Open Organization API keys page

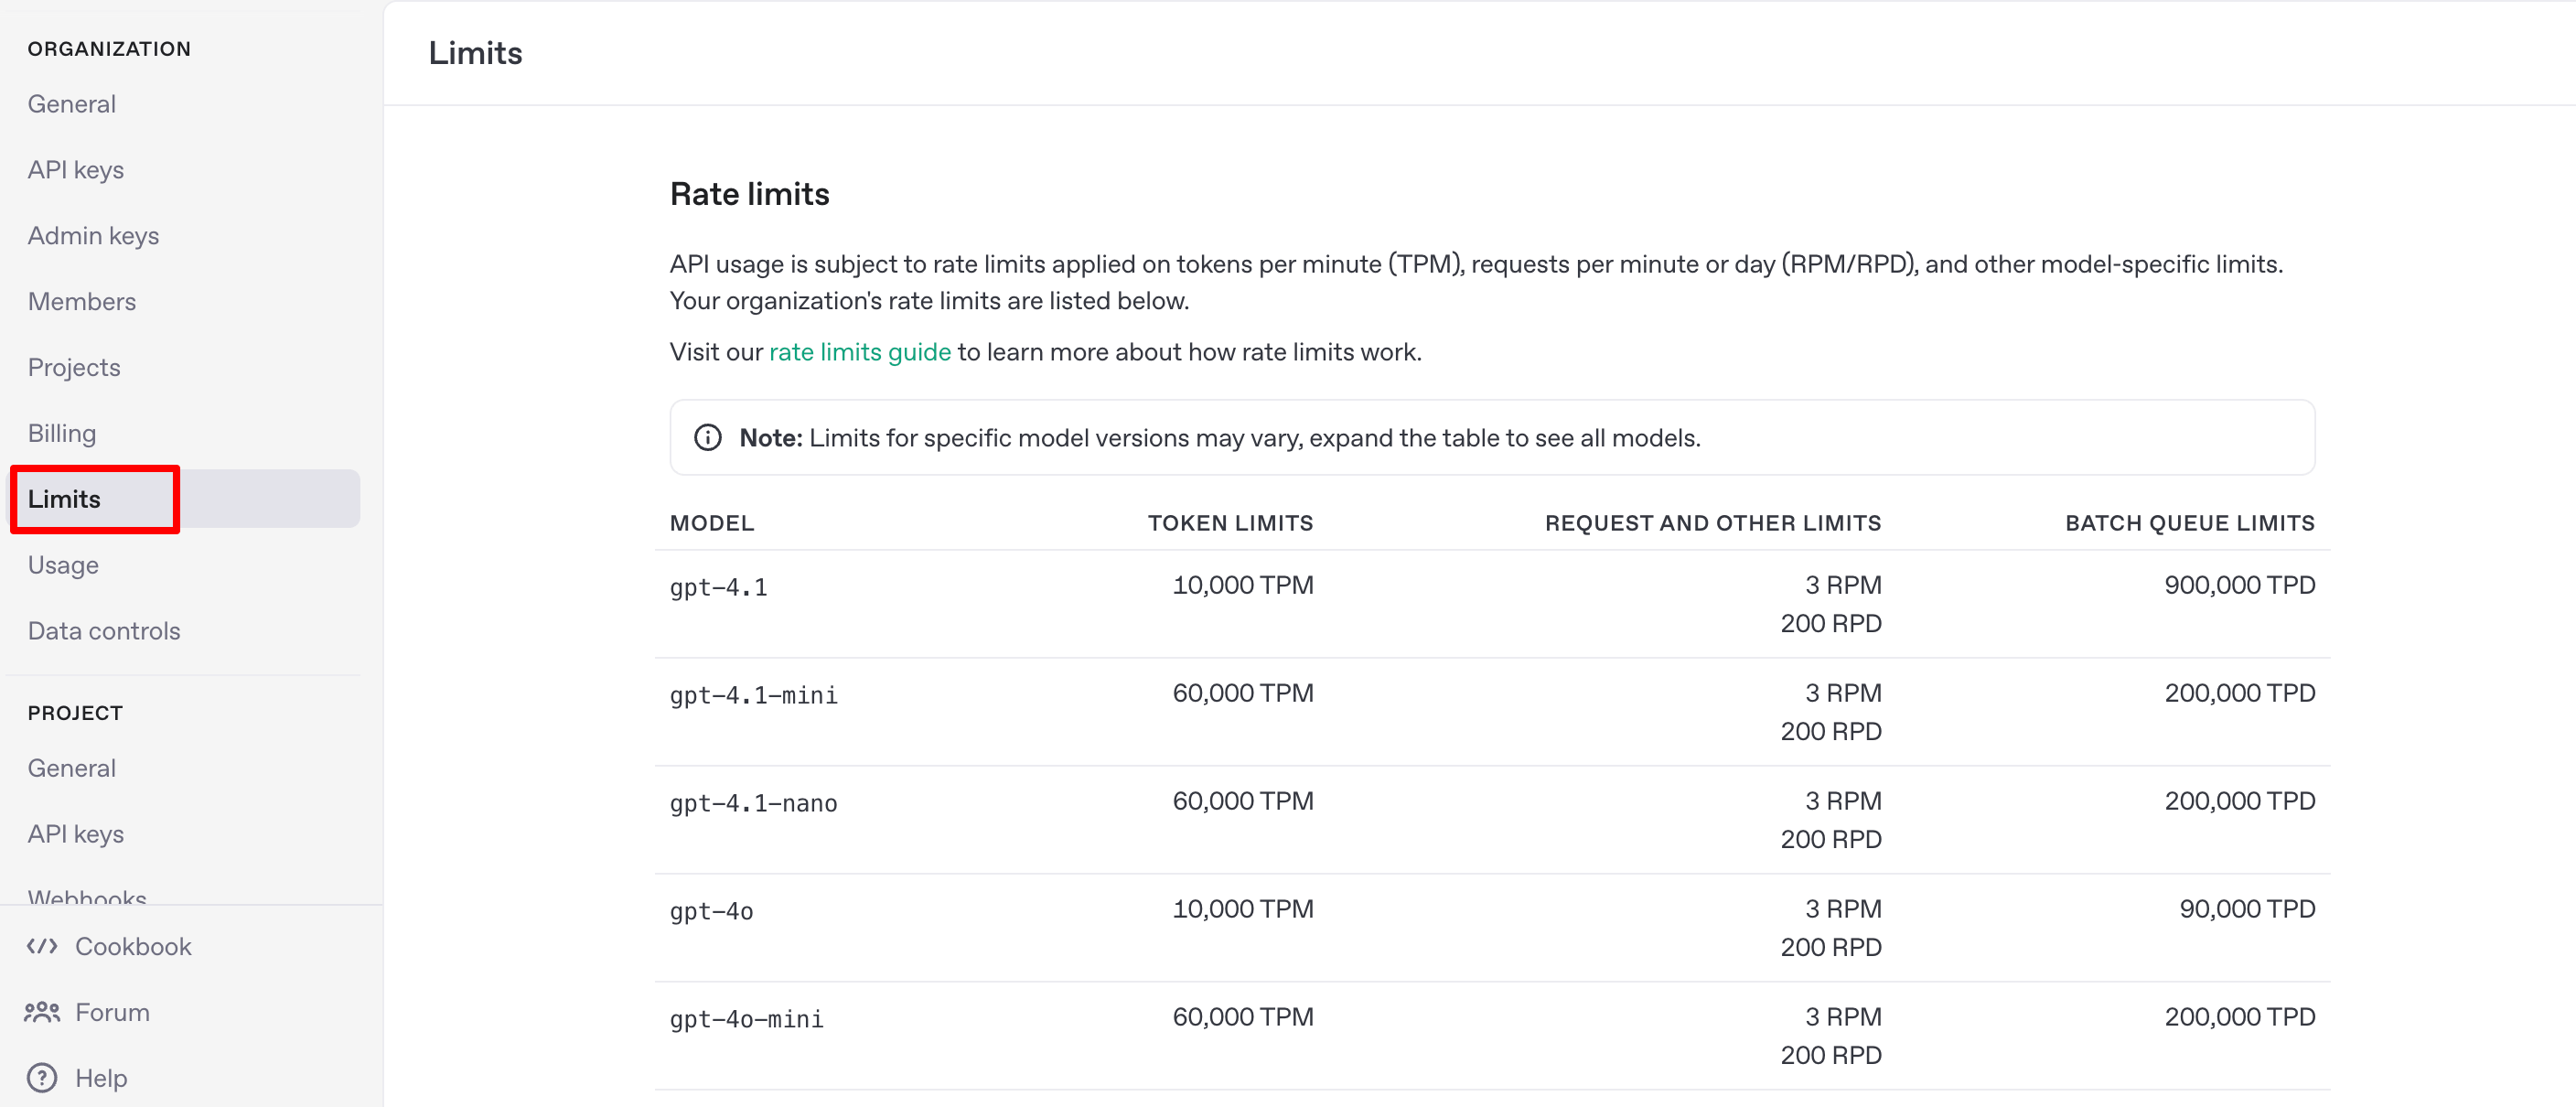(76, 170)
